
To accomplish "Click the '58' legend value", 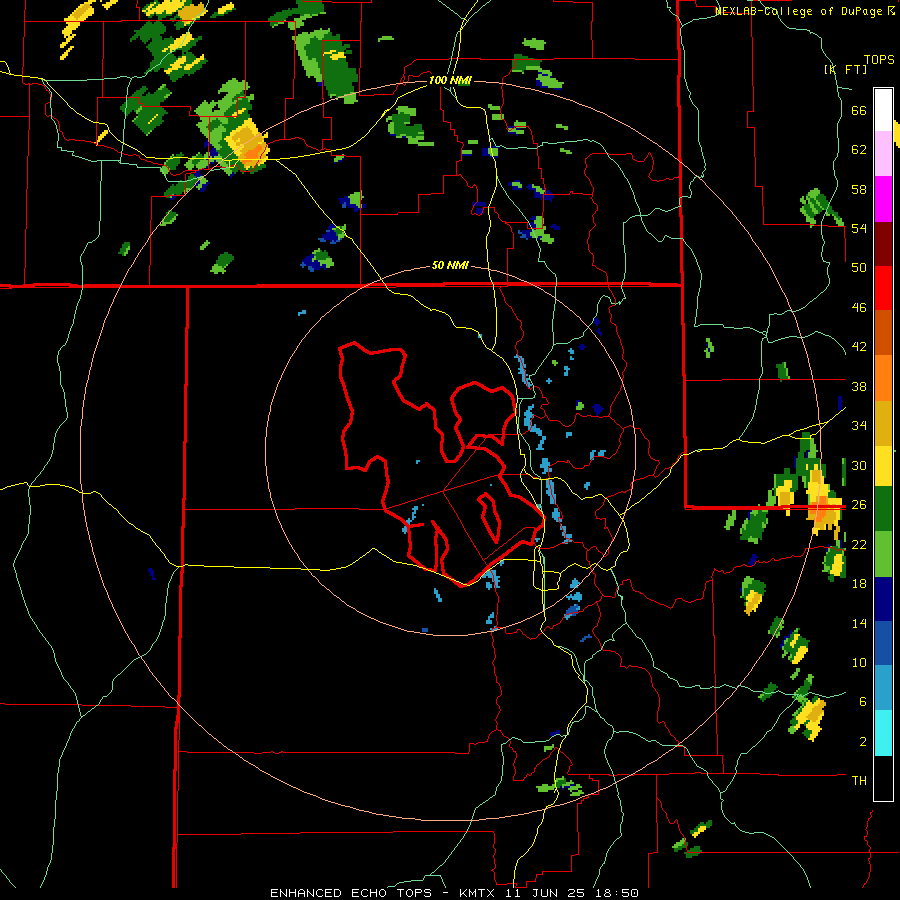I will pyautogui.click(x=859, y=189).
